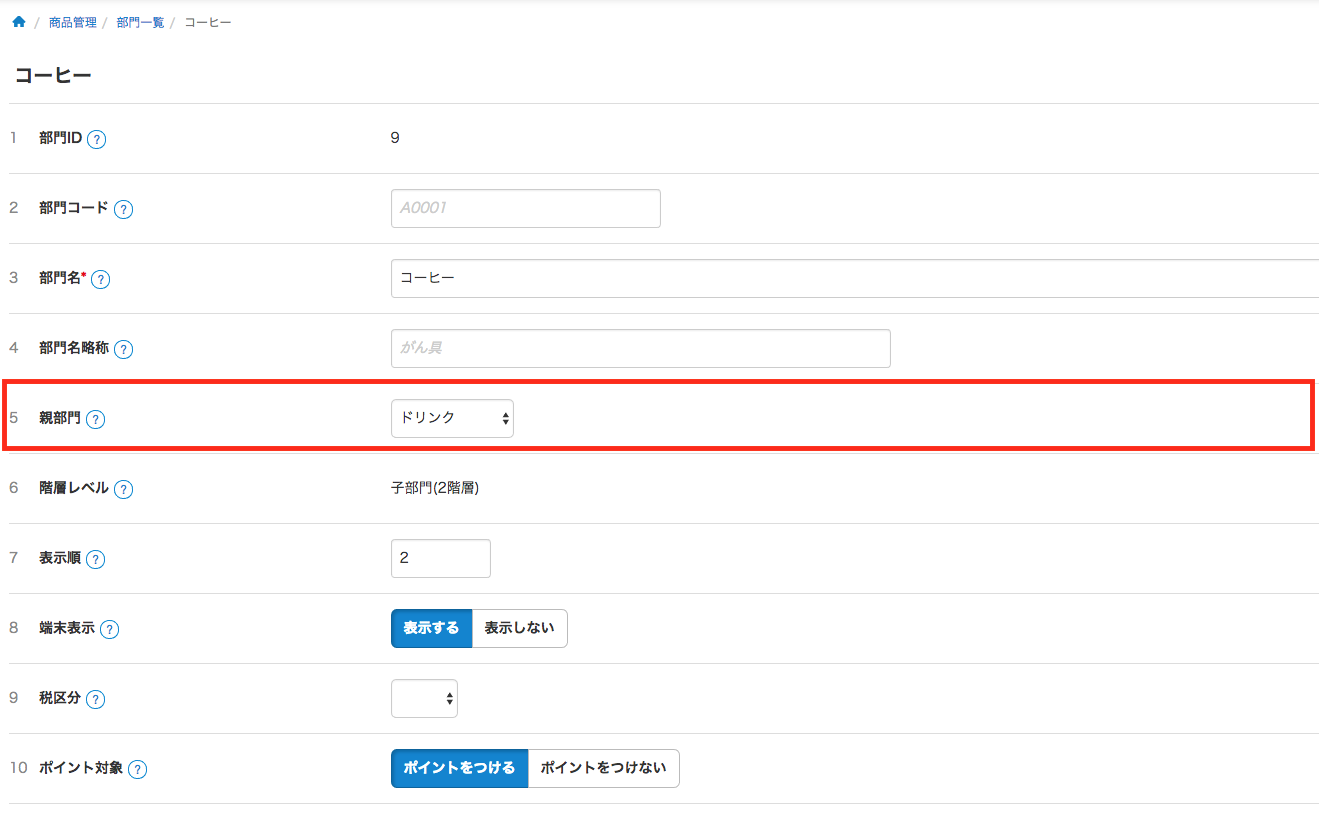This screenshot has height=818, width=1319.
Task: Open the 税区分 dropdown
Action: click(424, 698)
